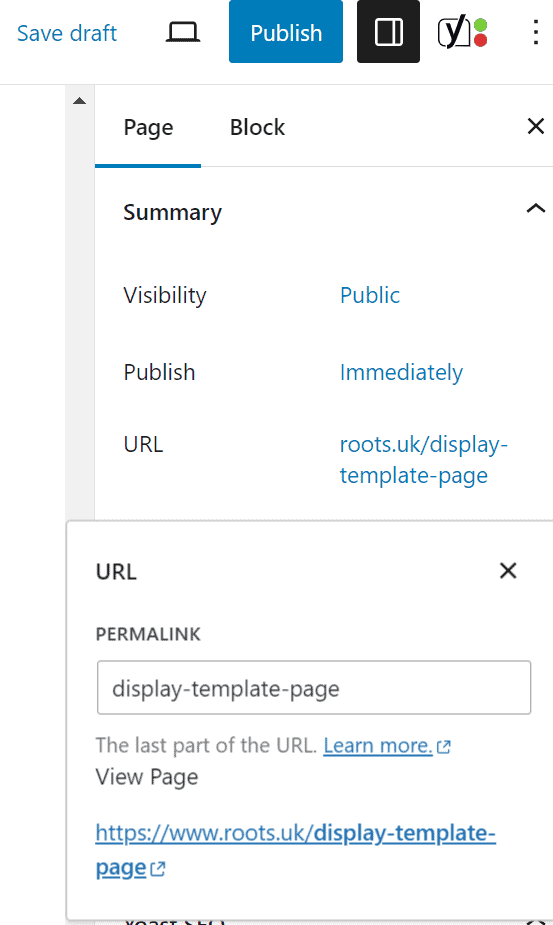Click the scroll-up arrow
This screenshot has width=553, height=925.
click(x=79, y=101)
